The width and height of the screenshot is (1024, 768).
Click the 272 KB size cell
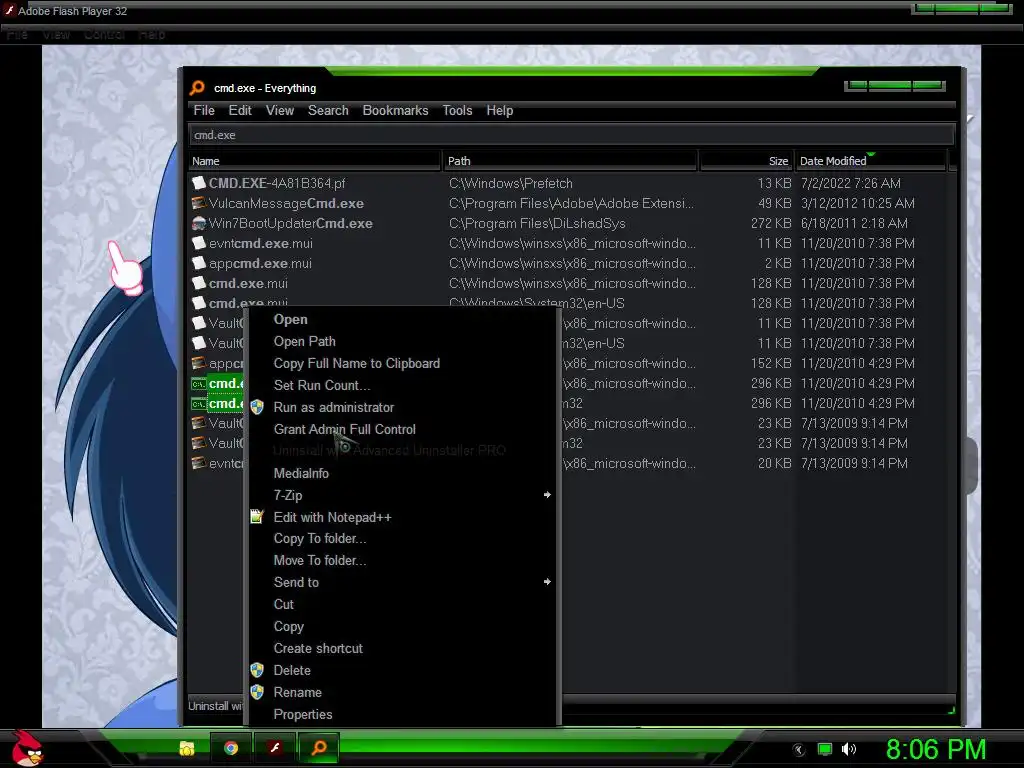click(x=771, y=223)
